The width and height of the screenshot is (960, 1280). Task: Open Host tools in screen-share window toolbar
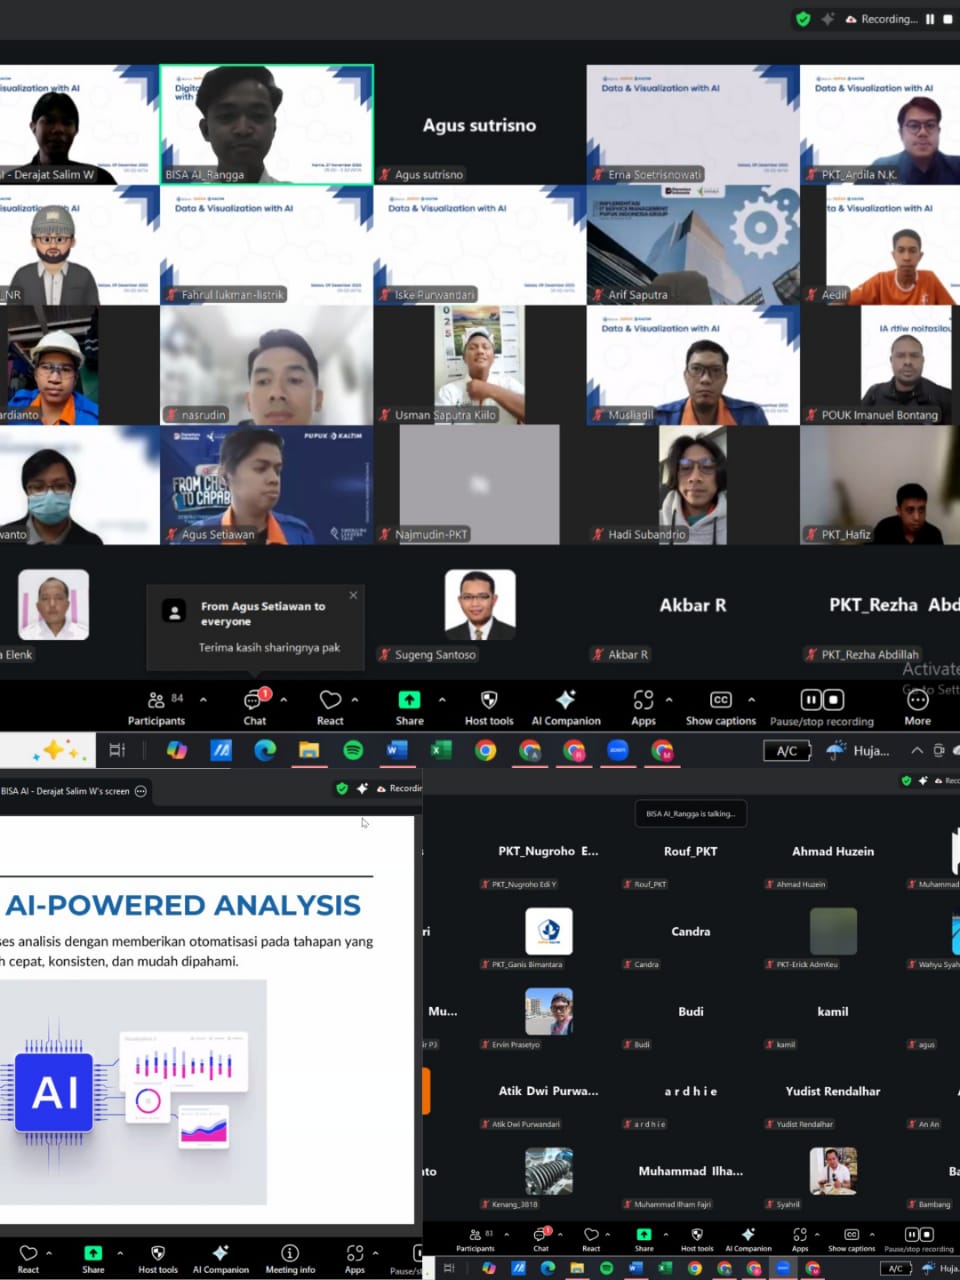[x=158, y=1259]
